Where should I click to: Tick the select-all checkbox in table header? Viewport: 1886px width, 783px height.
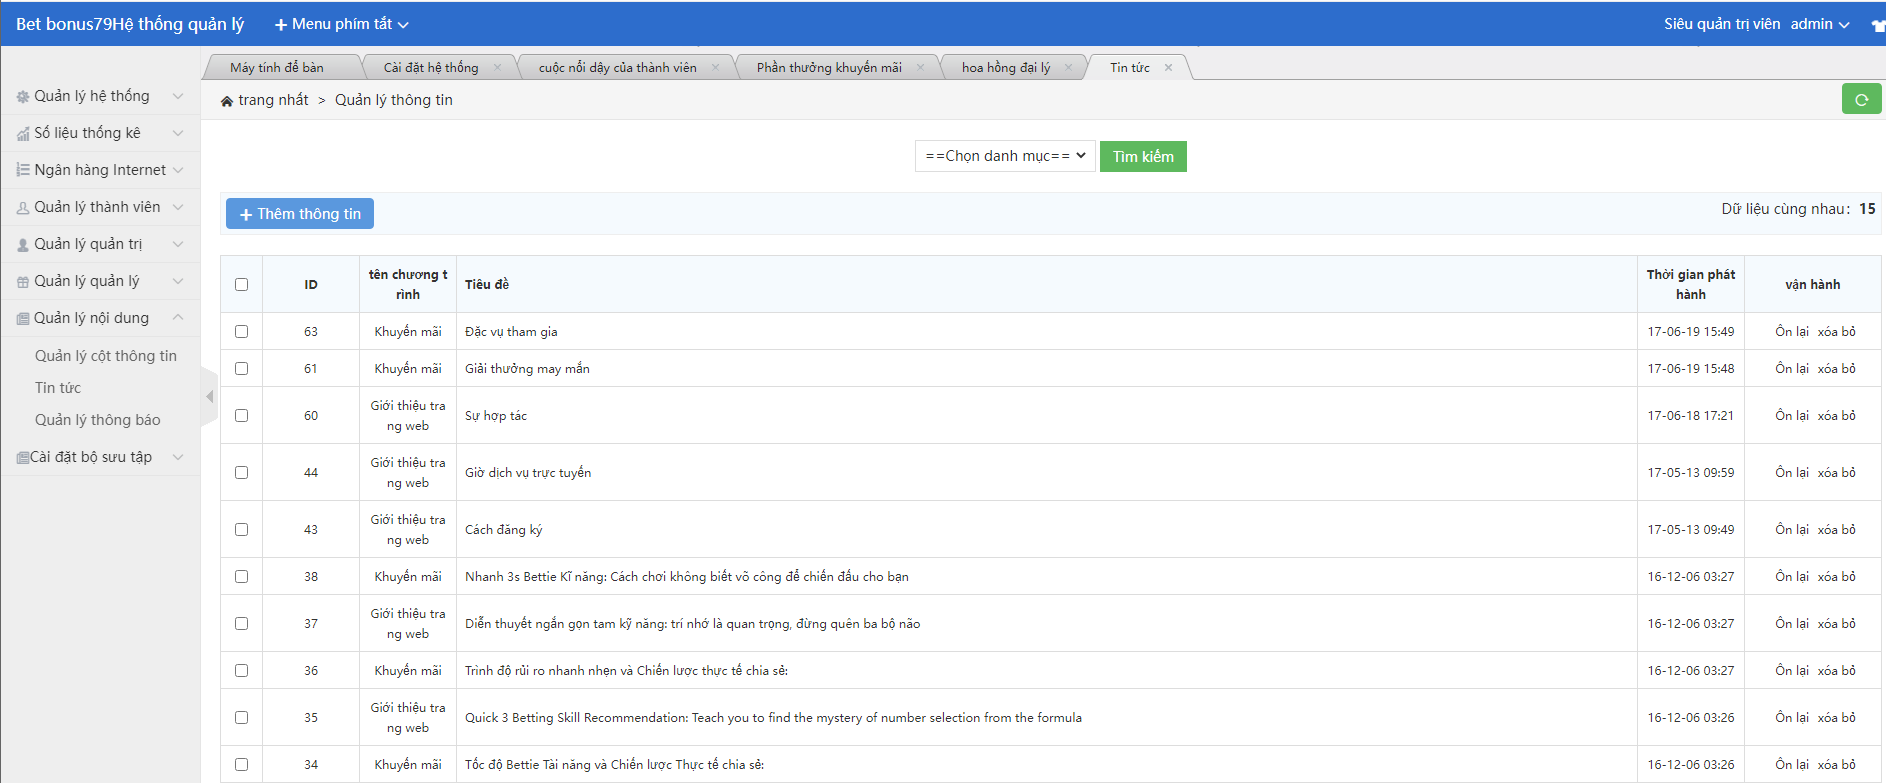[241, 285]
